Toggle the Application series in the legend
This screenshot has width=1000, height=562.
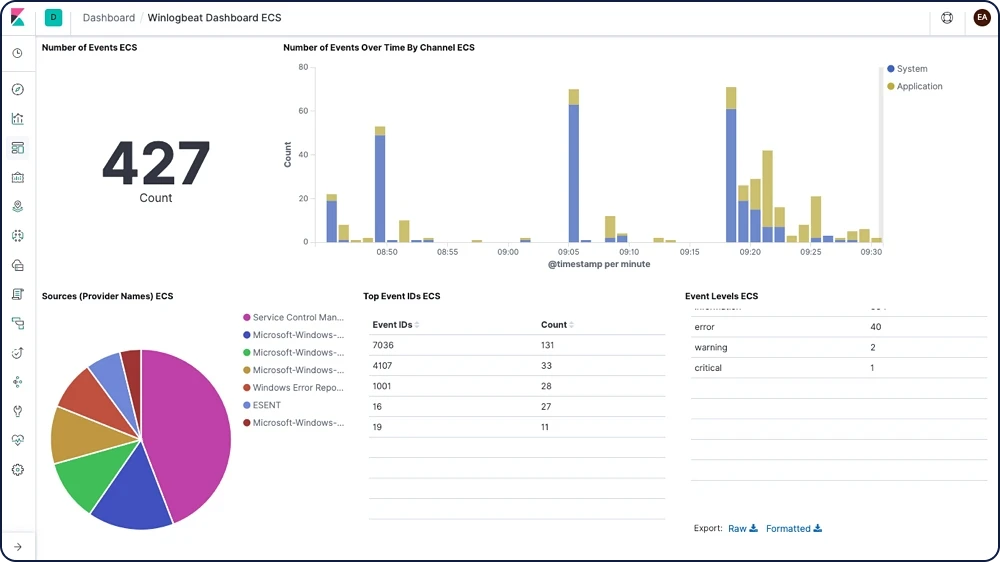click(919, 87)
